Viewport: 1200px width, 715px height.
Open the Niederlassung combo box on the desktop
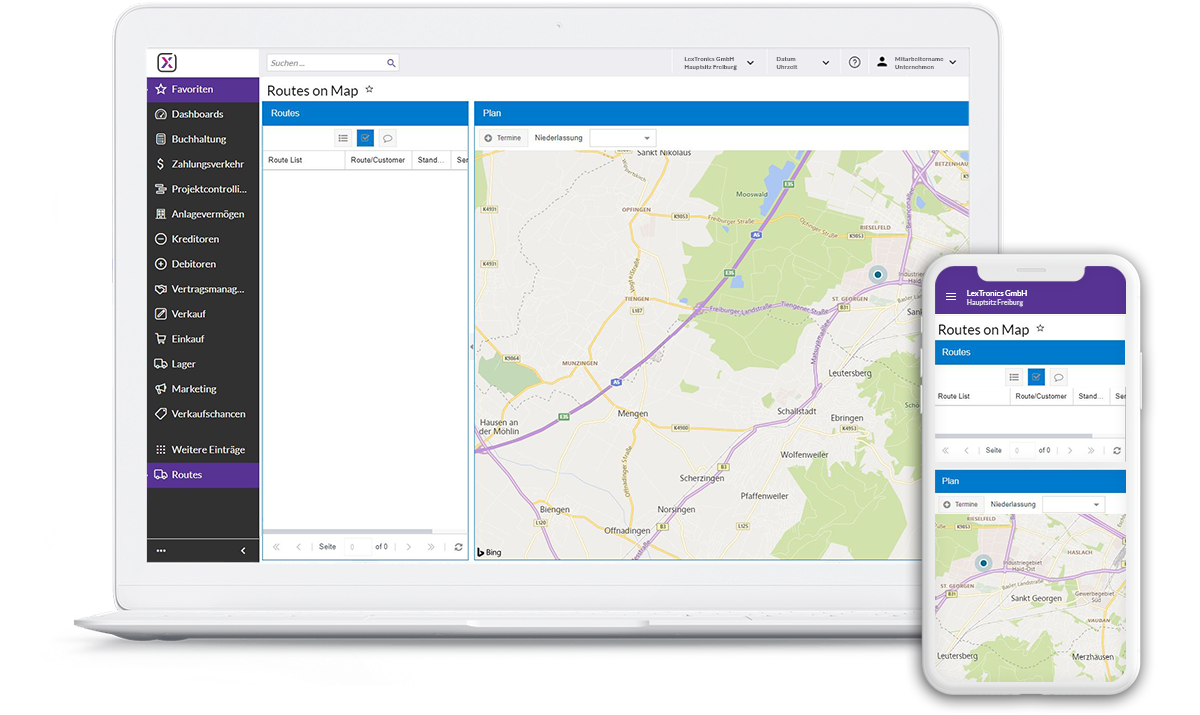[622, 138]
